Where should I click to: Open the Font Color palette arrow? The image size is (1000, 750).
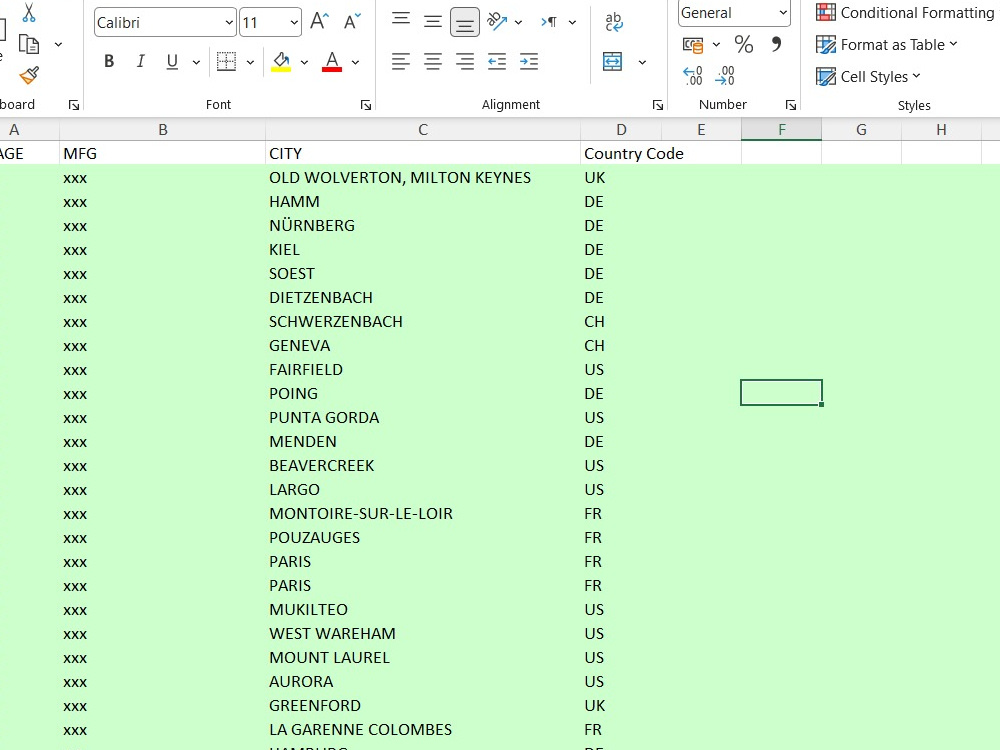coord(355,62)
